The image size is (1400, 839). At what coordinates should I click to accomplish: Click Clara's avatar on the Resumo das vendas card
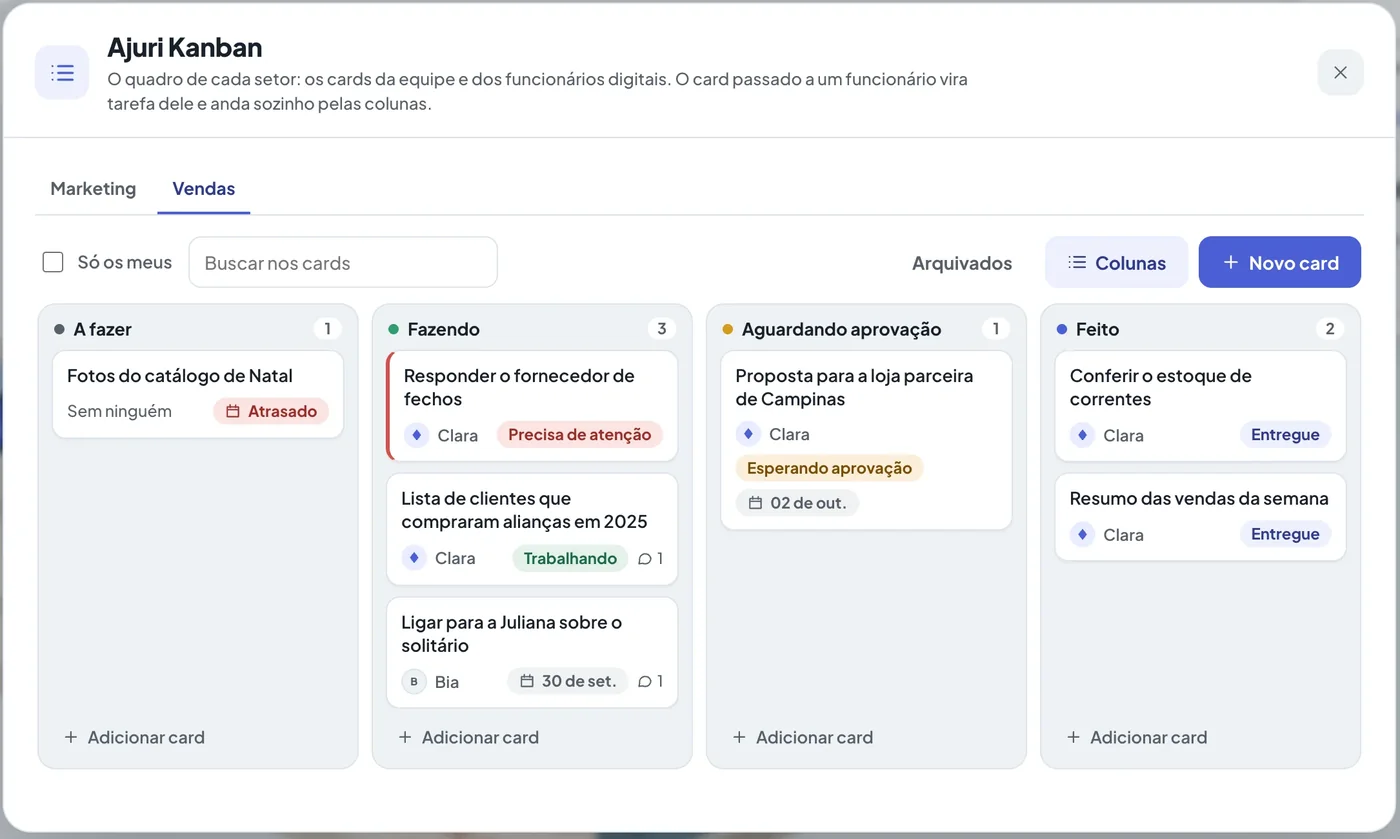[1082, 534]
